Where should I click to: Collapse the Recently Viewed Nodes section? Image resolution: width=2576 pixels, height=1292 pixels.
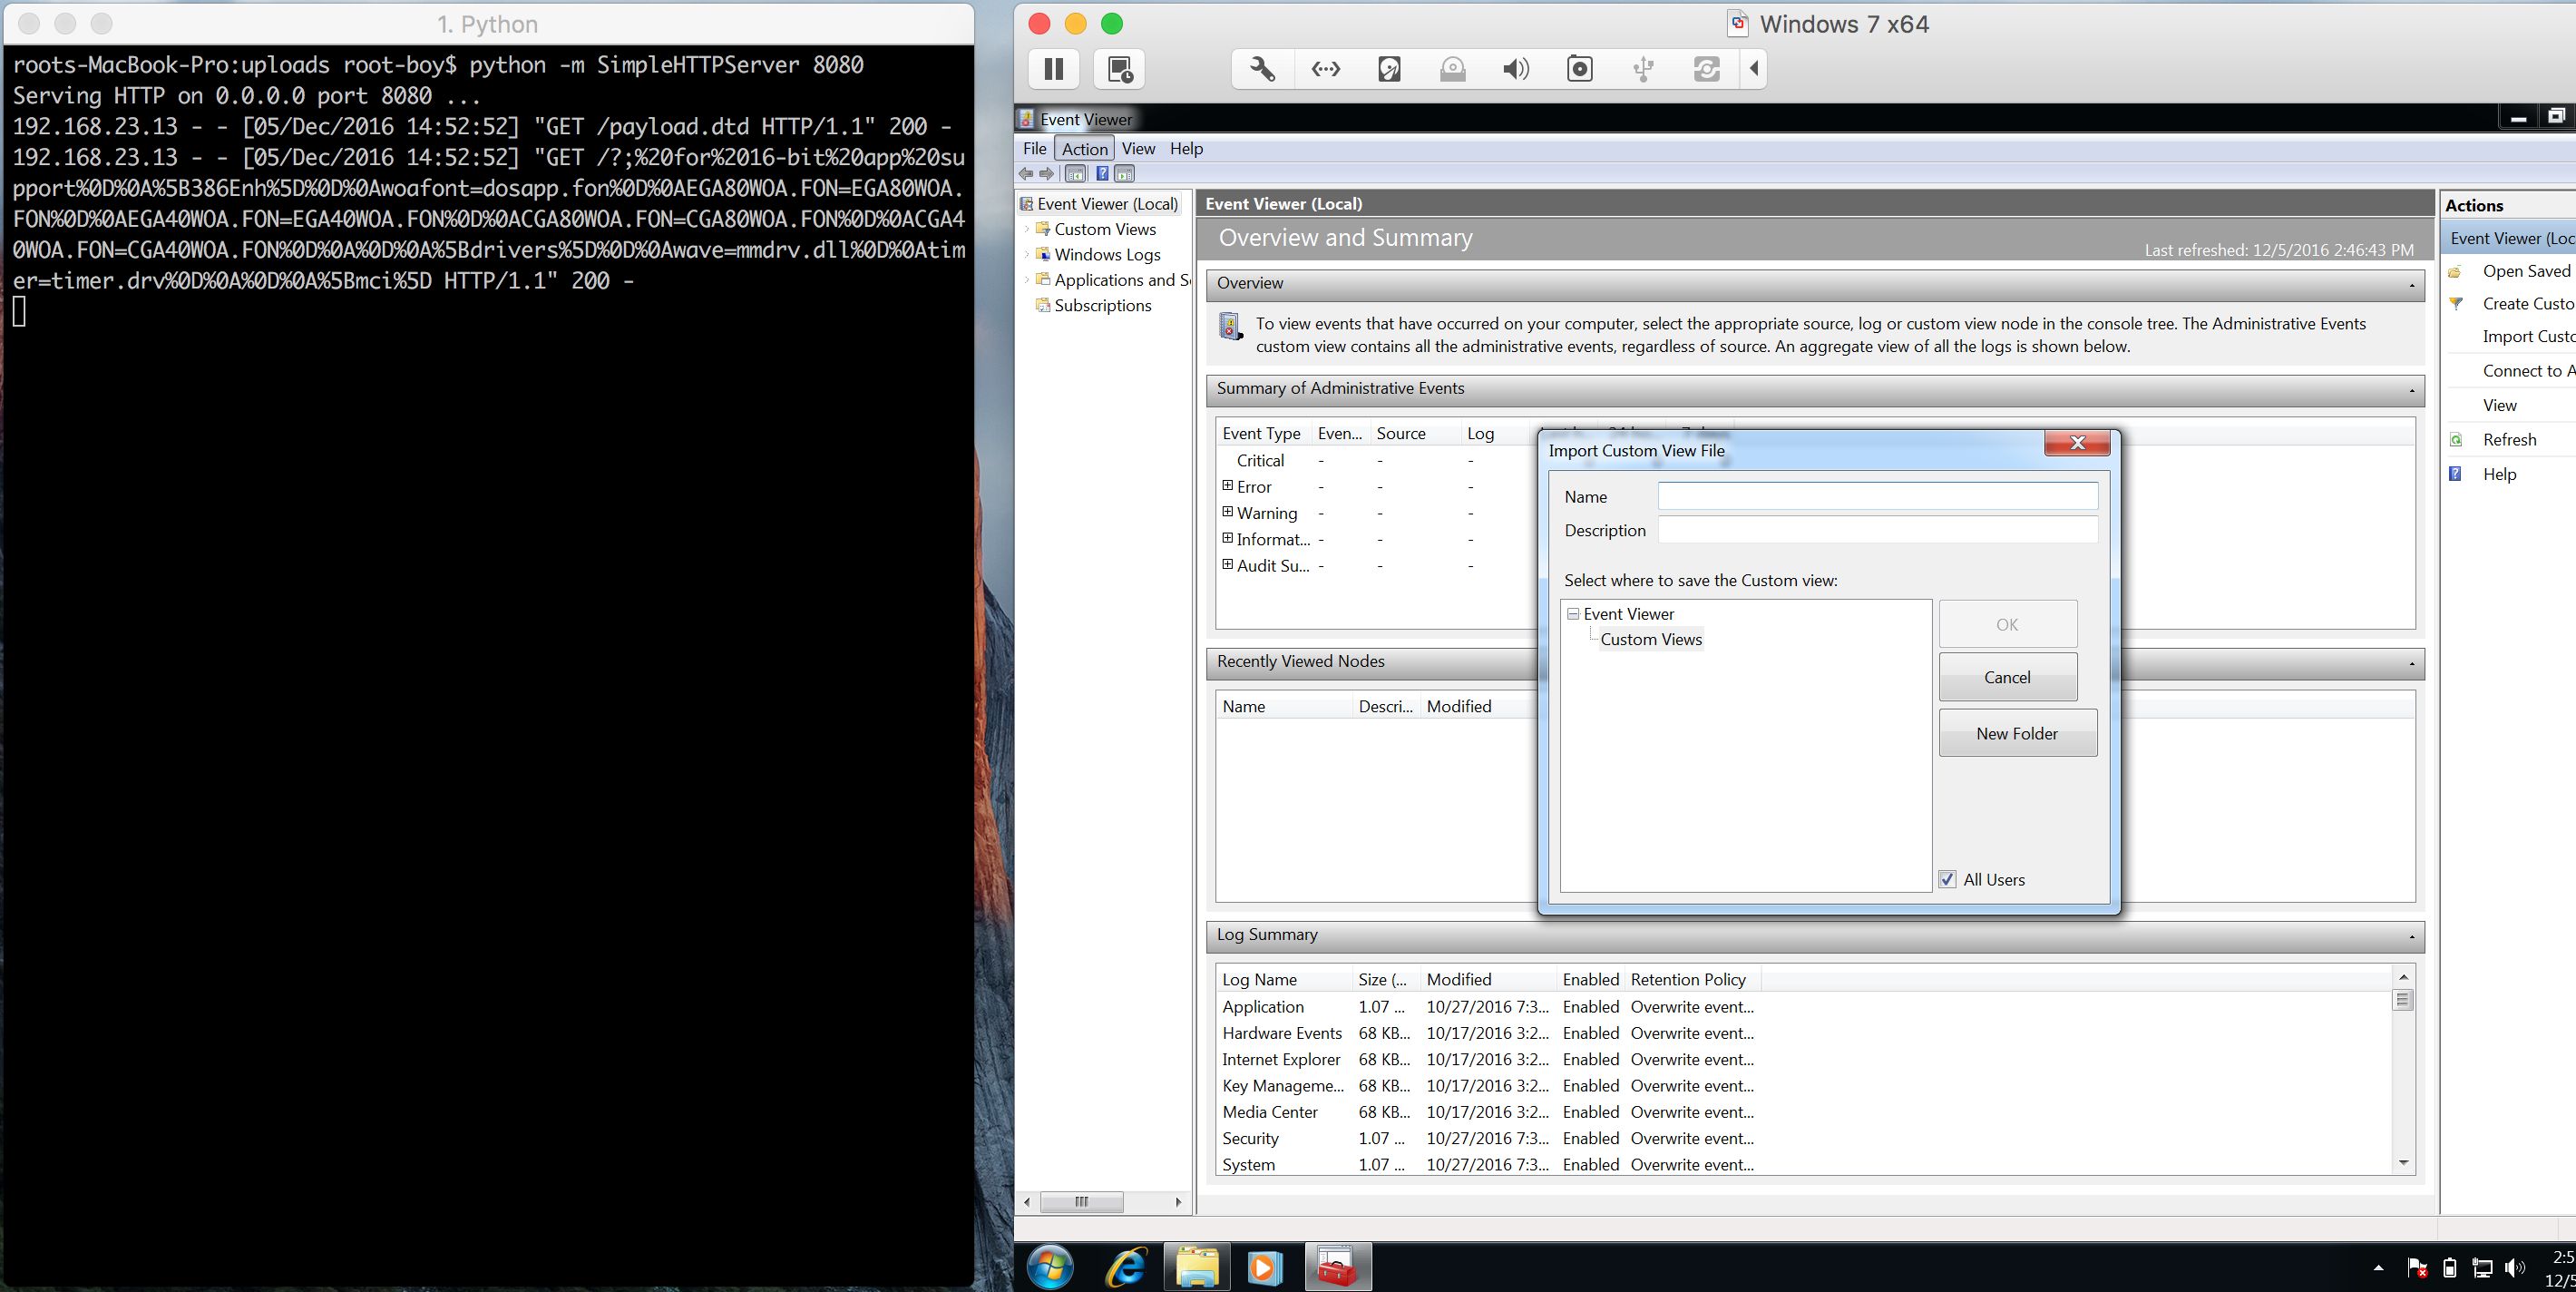click(2412, 663)
